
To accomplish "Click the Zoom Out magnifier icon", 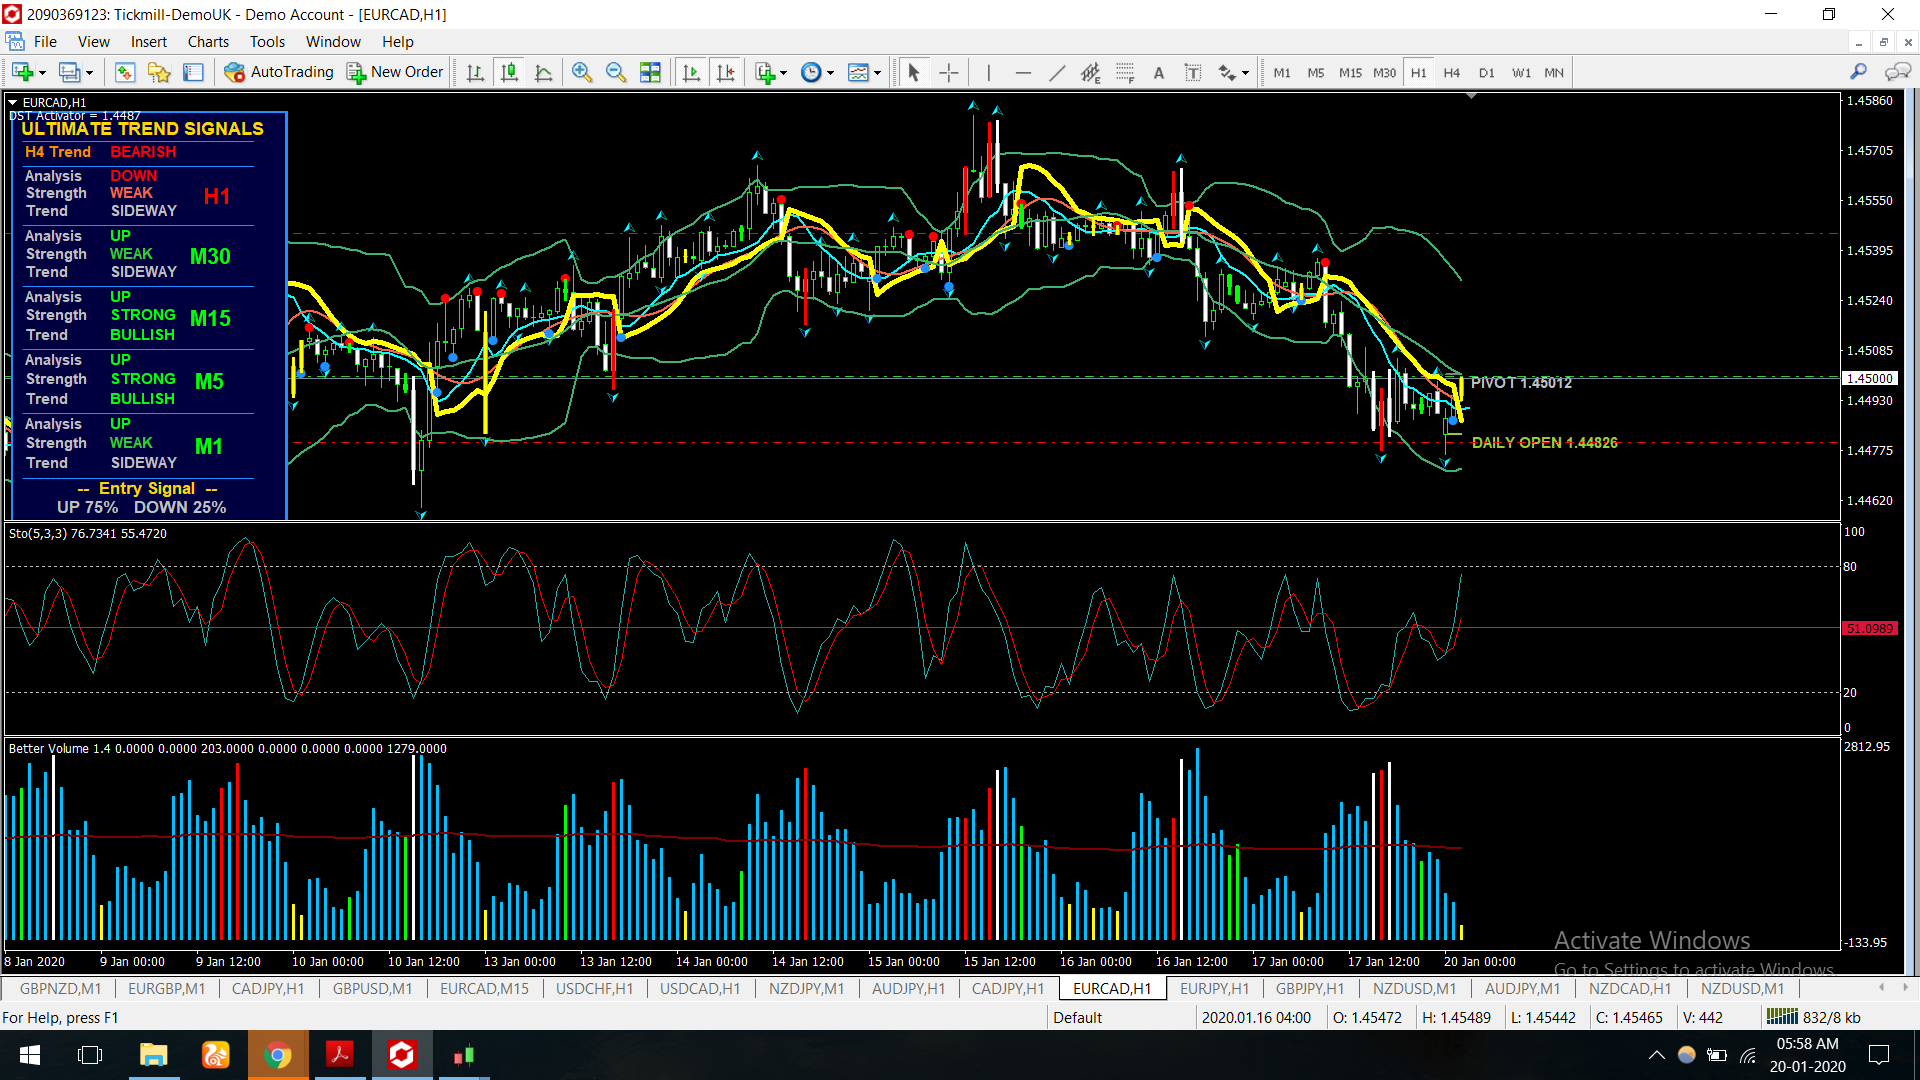I will coord(616,72).
